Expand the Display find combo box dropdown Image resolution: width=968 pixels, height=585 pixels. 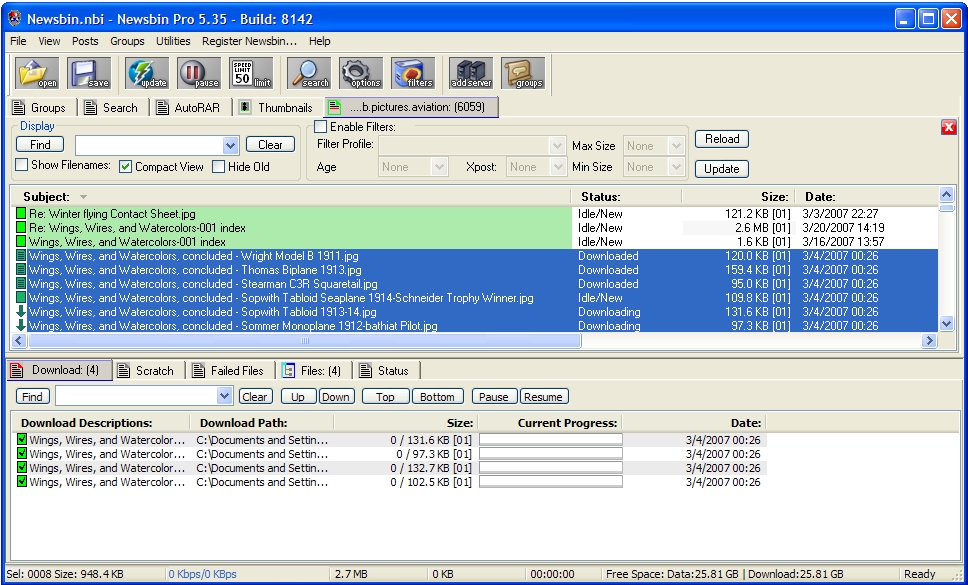pyautogui.click(x=230, y=146)
